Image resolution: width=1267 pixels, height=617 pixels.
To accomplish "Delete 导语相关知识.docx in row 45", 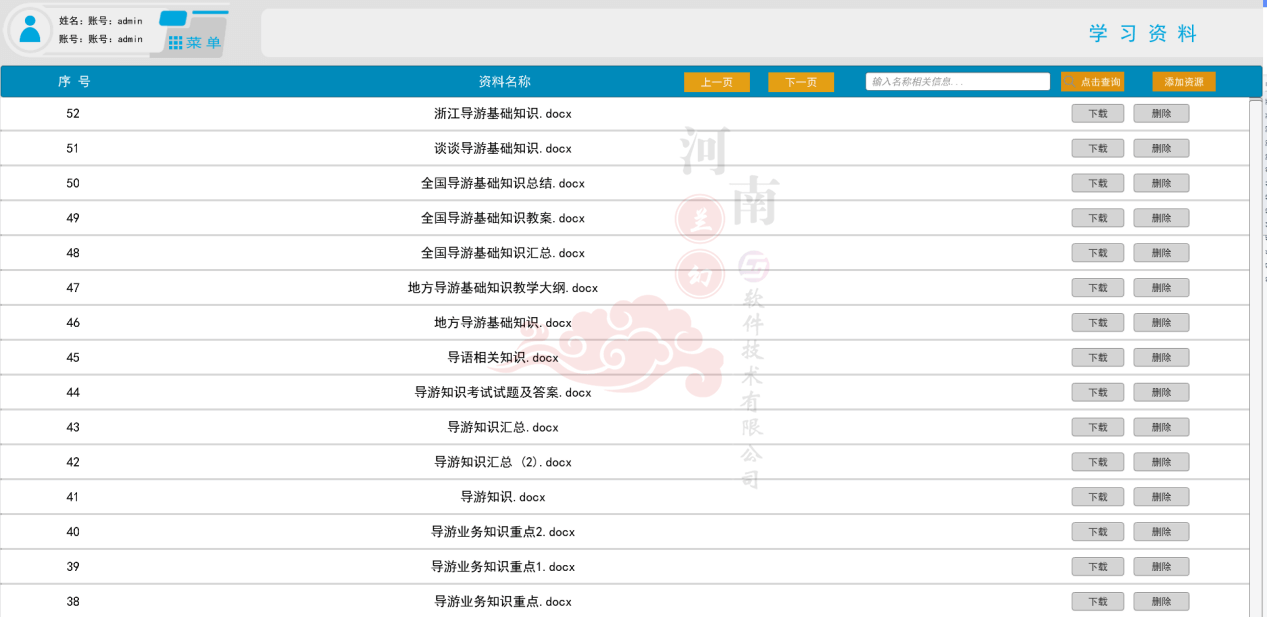I will 1160,358.
